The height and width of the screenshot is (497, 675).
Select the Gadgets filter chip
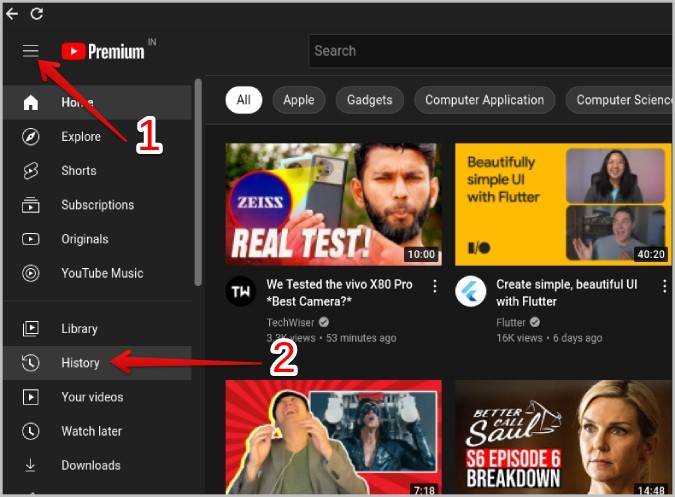[370, 100]
